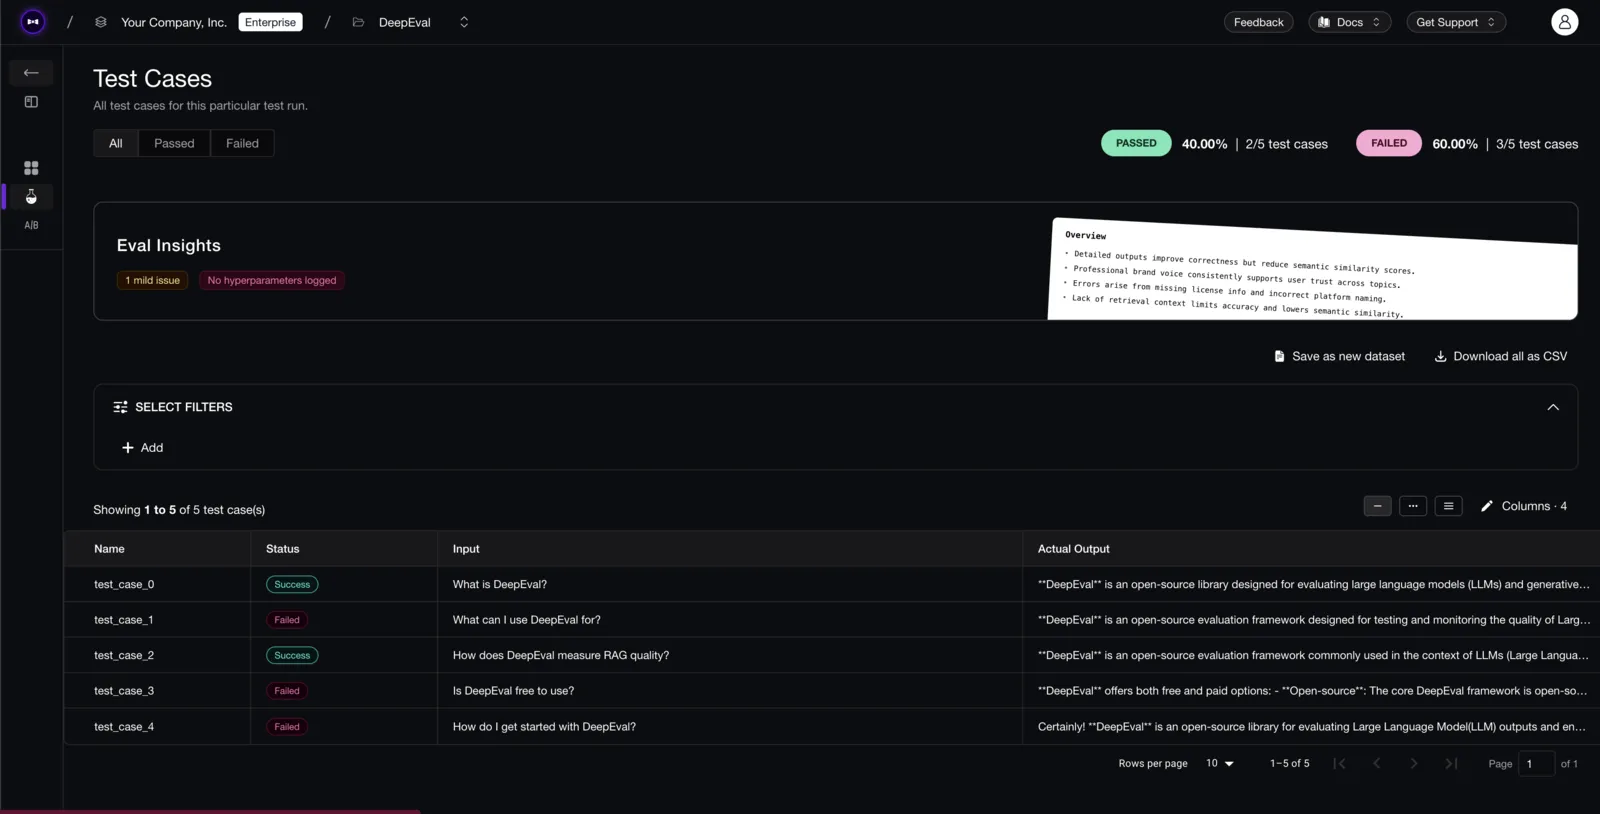1600x814 pixels.
Task: Open the rows per page dropdown
Action: click(x=1219, y=764)
